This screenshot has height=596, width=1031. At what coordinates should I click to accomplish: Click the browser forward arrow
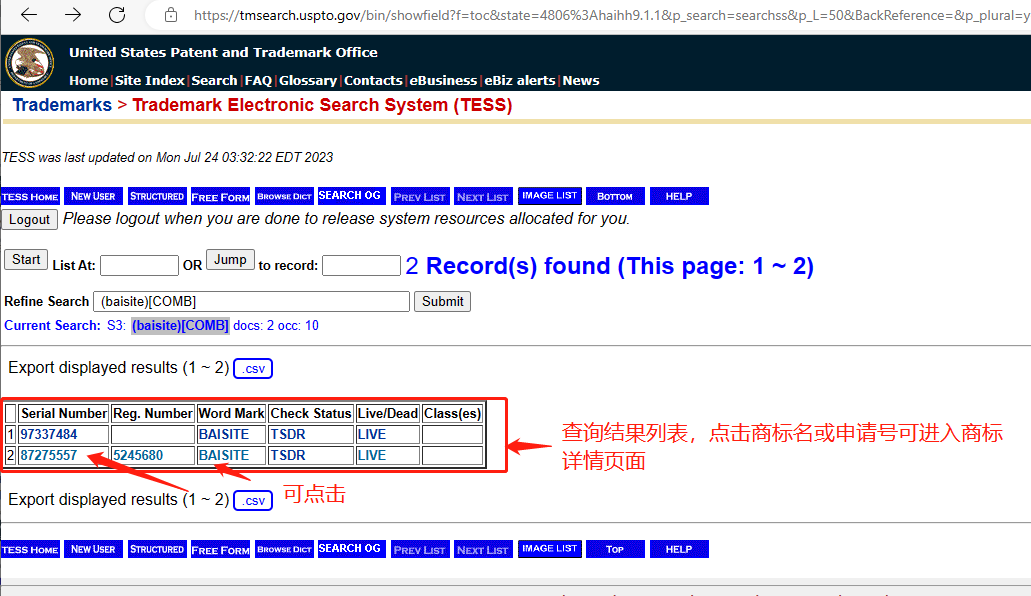click(x=73, y=15)
